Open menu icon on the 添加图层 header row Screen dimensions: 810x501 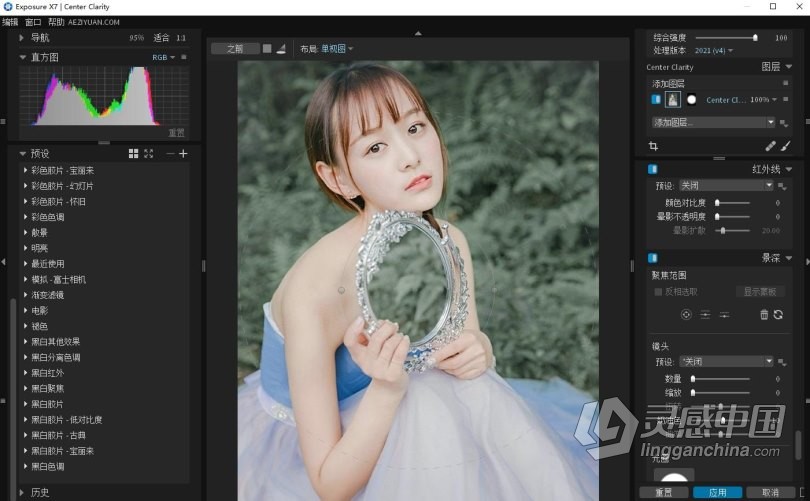click(786, 83)
